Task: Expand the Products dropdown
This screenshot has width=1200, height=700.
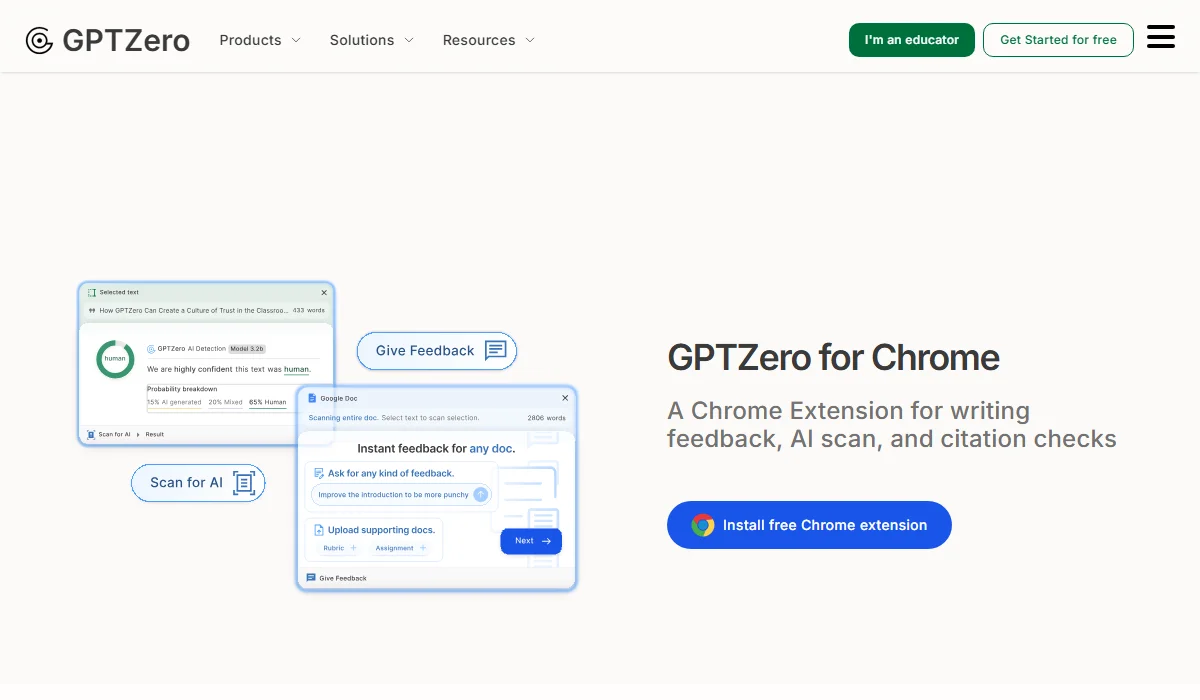Action: (x=259, y=40)
